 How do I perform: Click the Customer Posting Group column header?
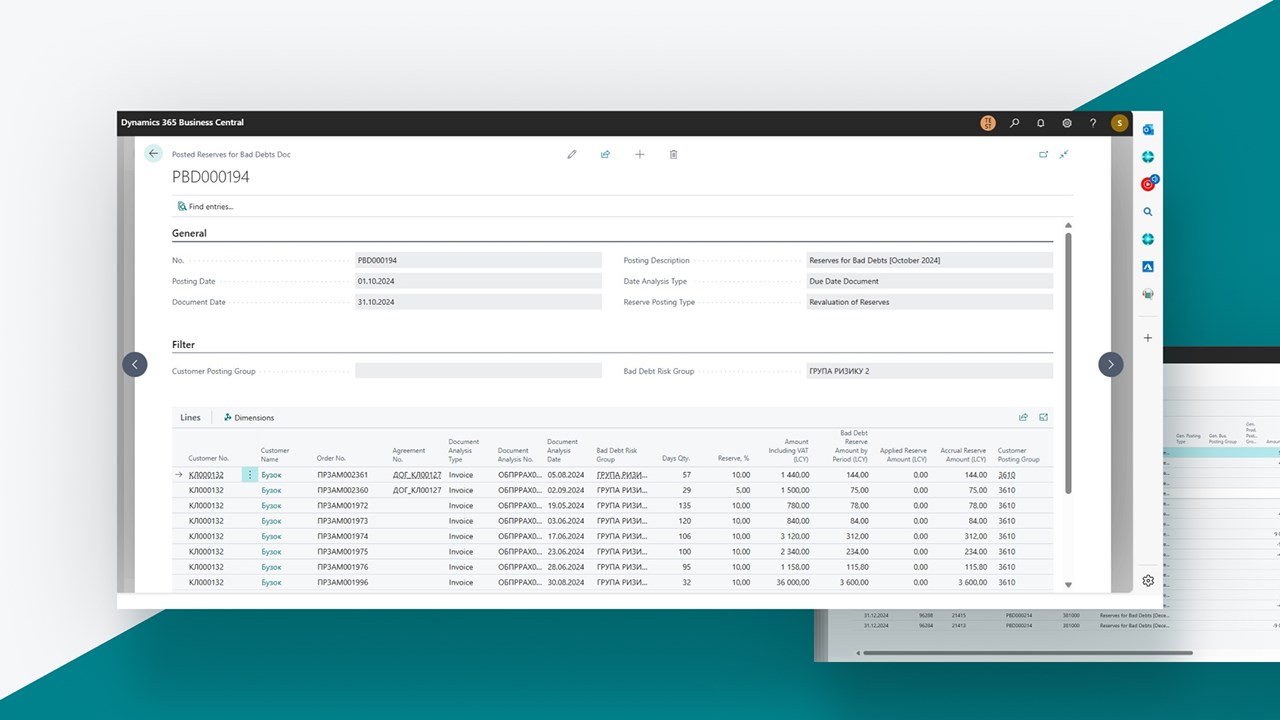[x=1019, y=455]
